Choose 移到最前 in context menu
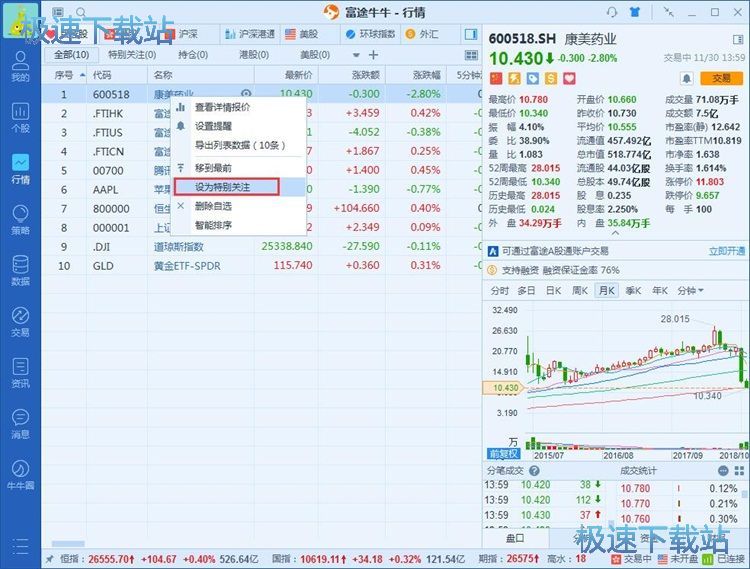Viewport: 750px width, 569px height. [238, 168]
